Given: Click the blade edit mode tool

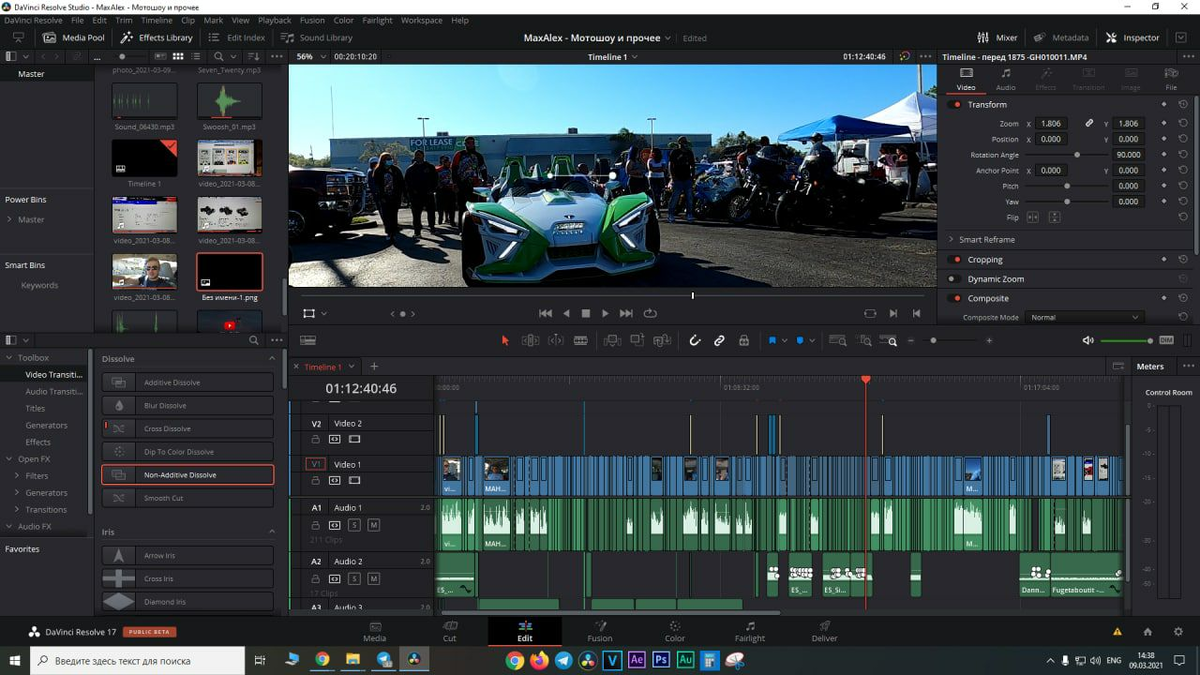Looking at the screenshot, I should tap(580, 341).
